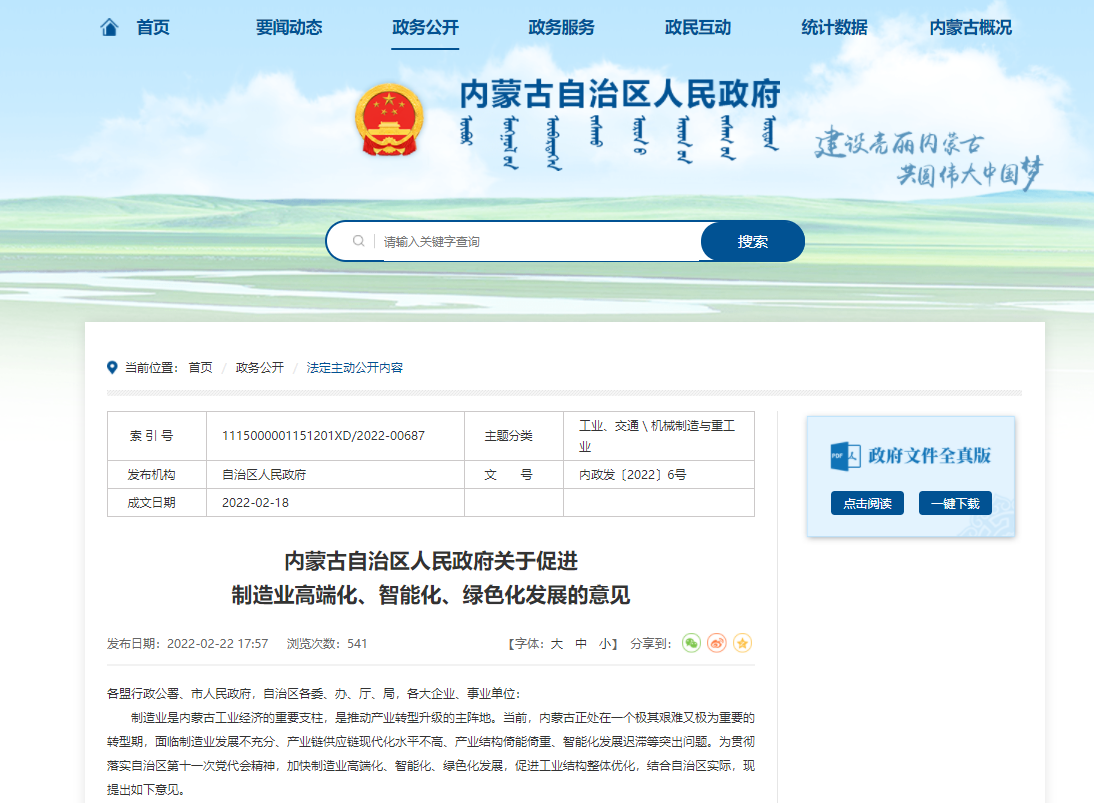Click the home icon beside 首页

tap(110, 27)
